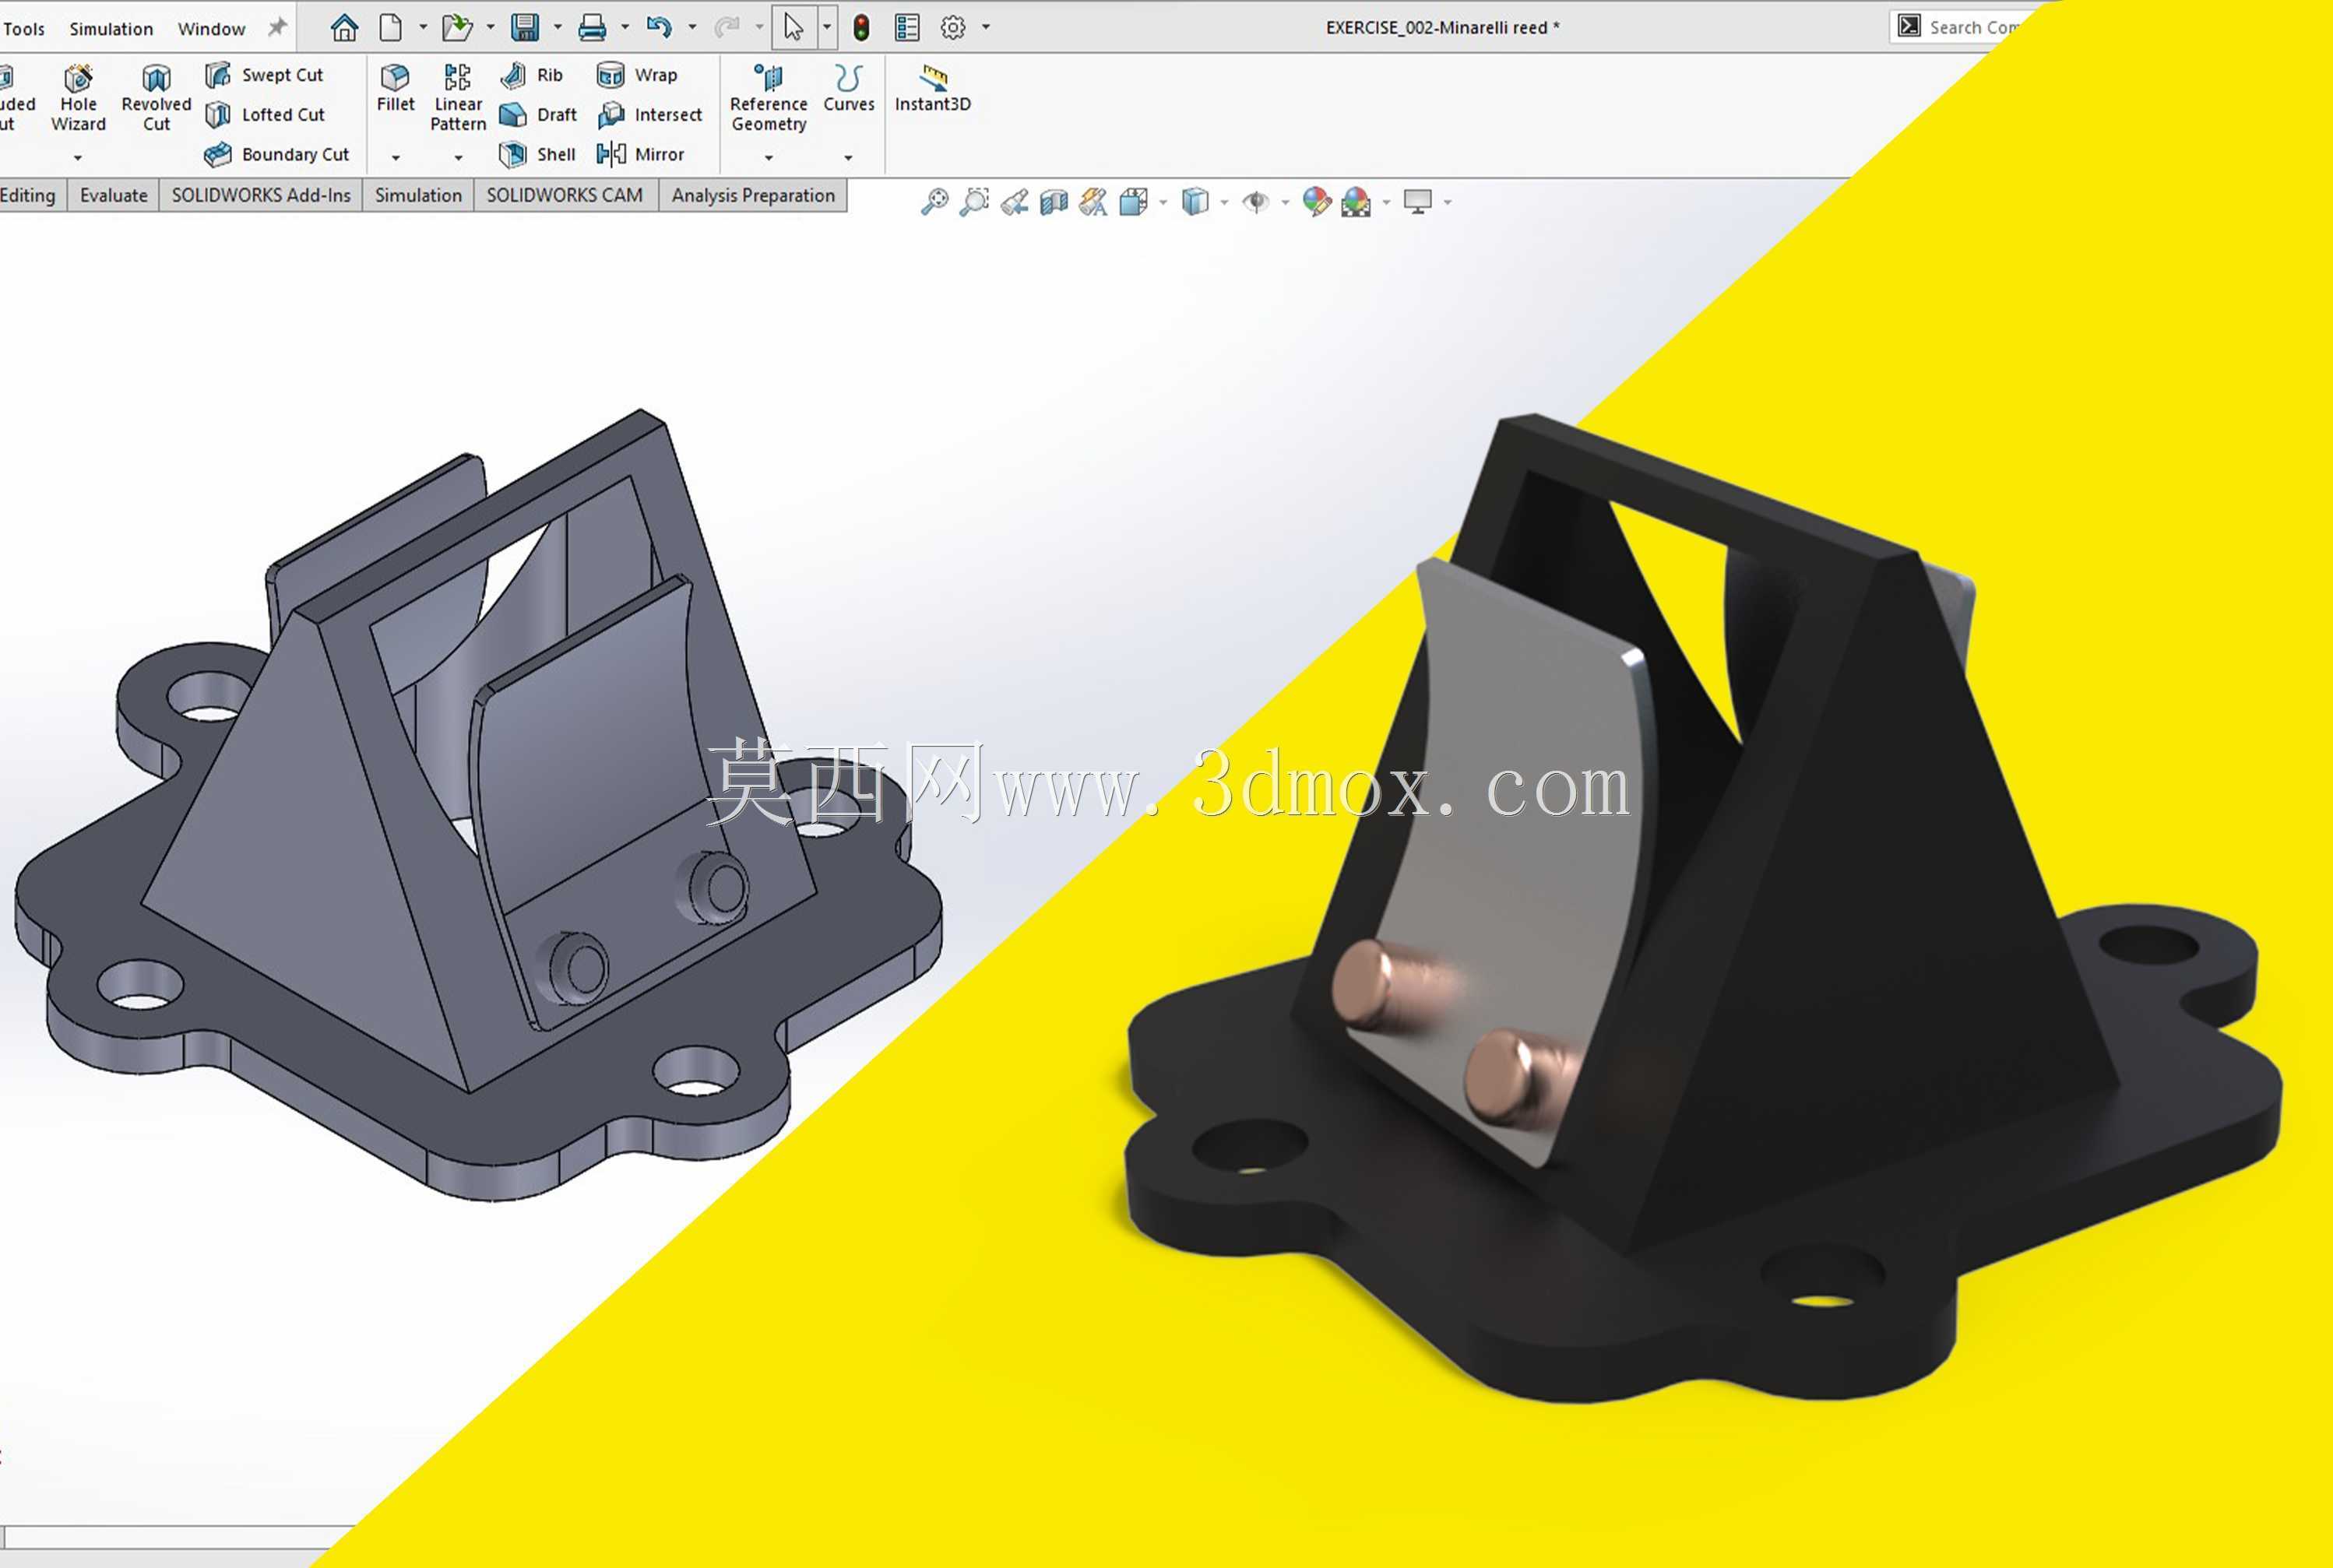Open the Hole Wizard tool
Screen dimensions: 2333x1568
click(78, 98)
